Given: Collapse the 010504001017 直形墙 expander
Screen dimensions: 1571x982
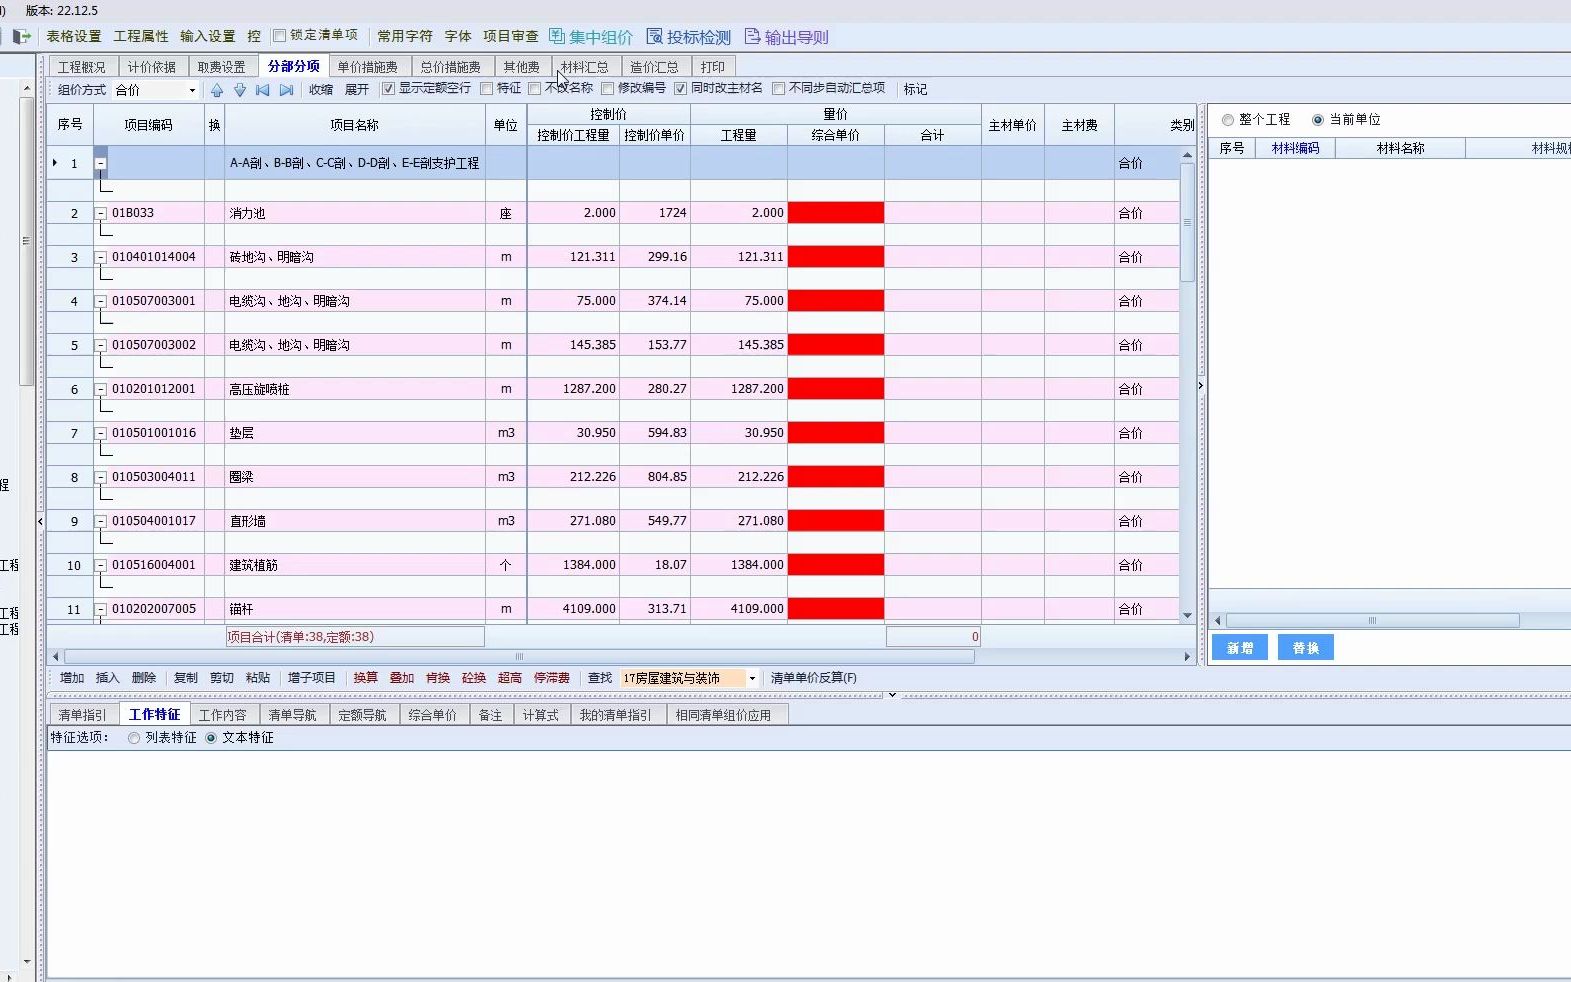Looking at the screenshot, I should coord(101,521).
